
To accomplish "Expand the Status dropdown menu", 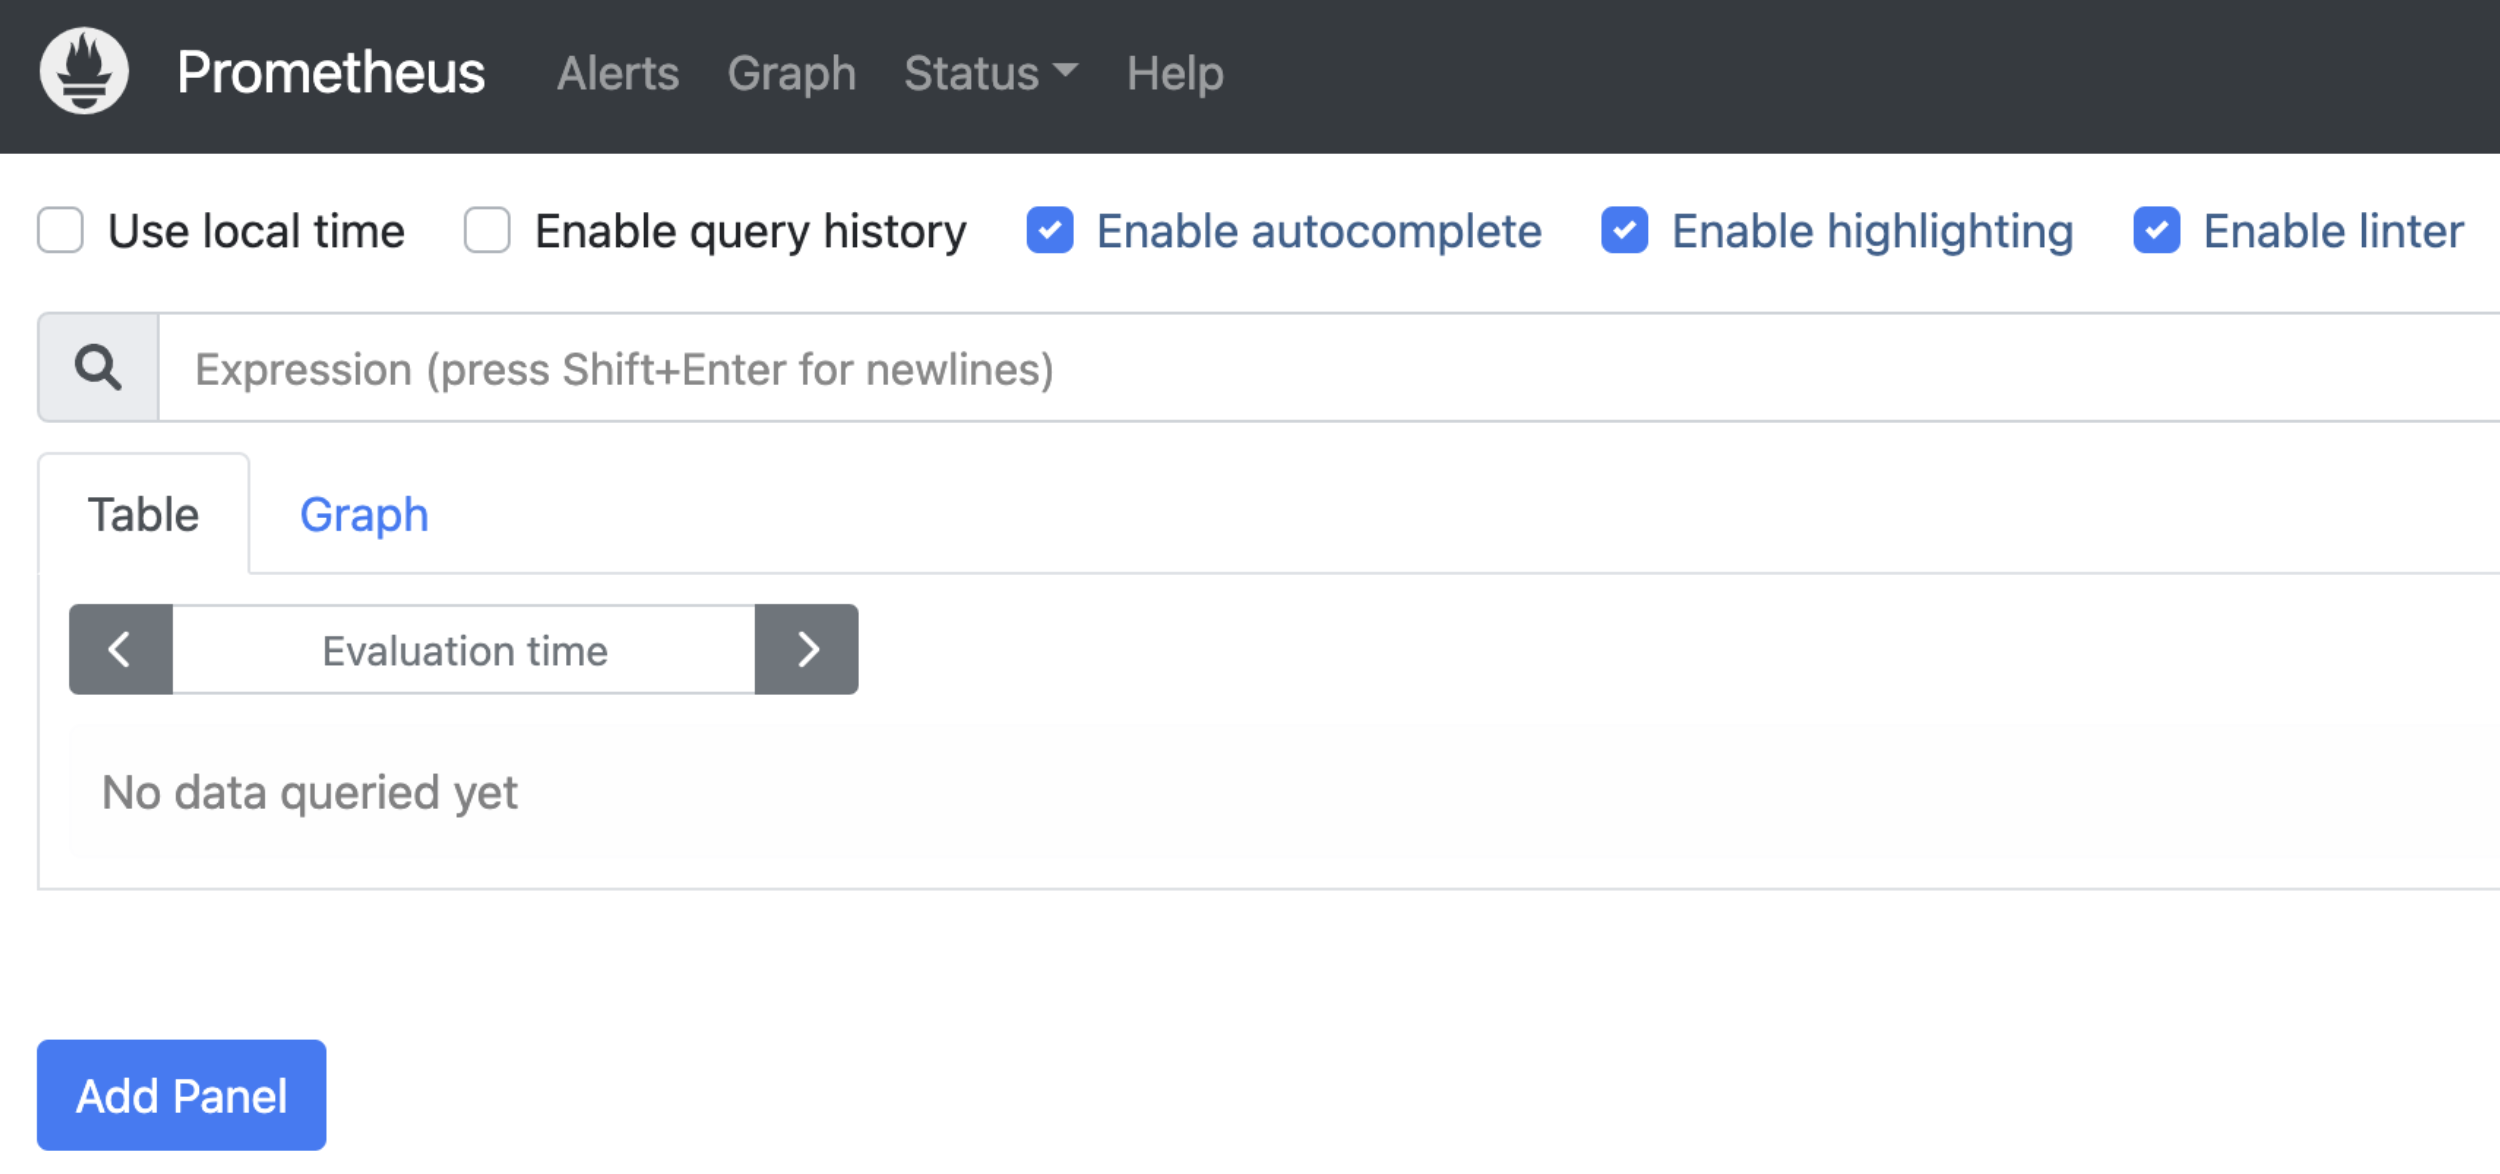I will (x=990, y=73).
